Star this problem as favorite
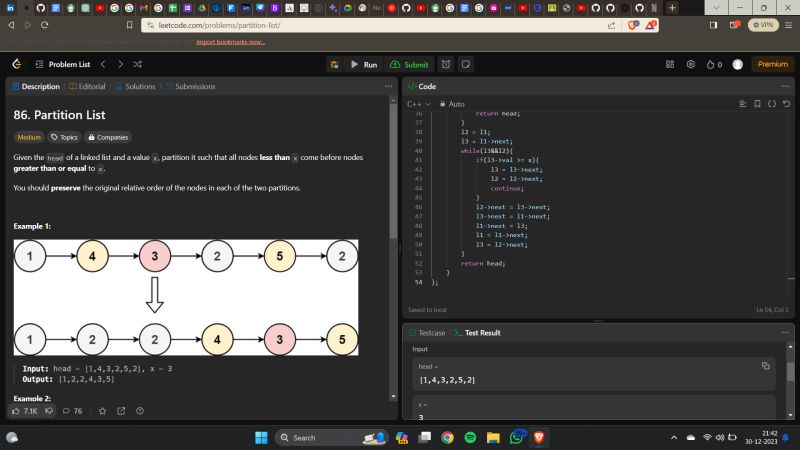The image size is (800, 450). pos(102,410)
